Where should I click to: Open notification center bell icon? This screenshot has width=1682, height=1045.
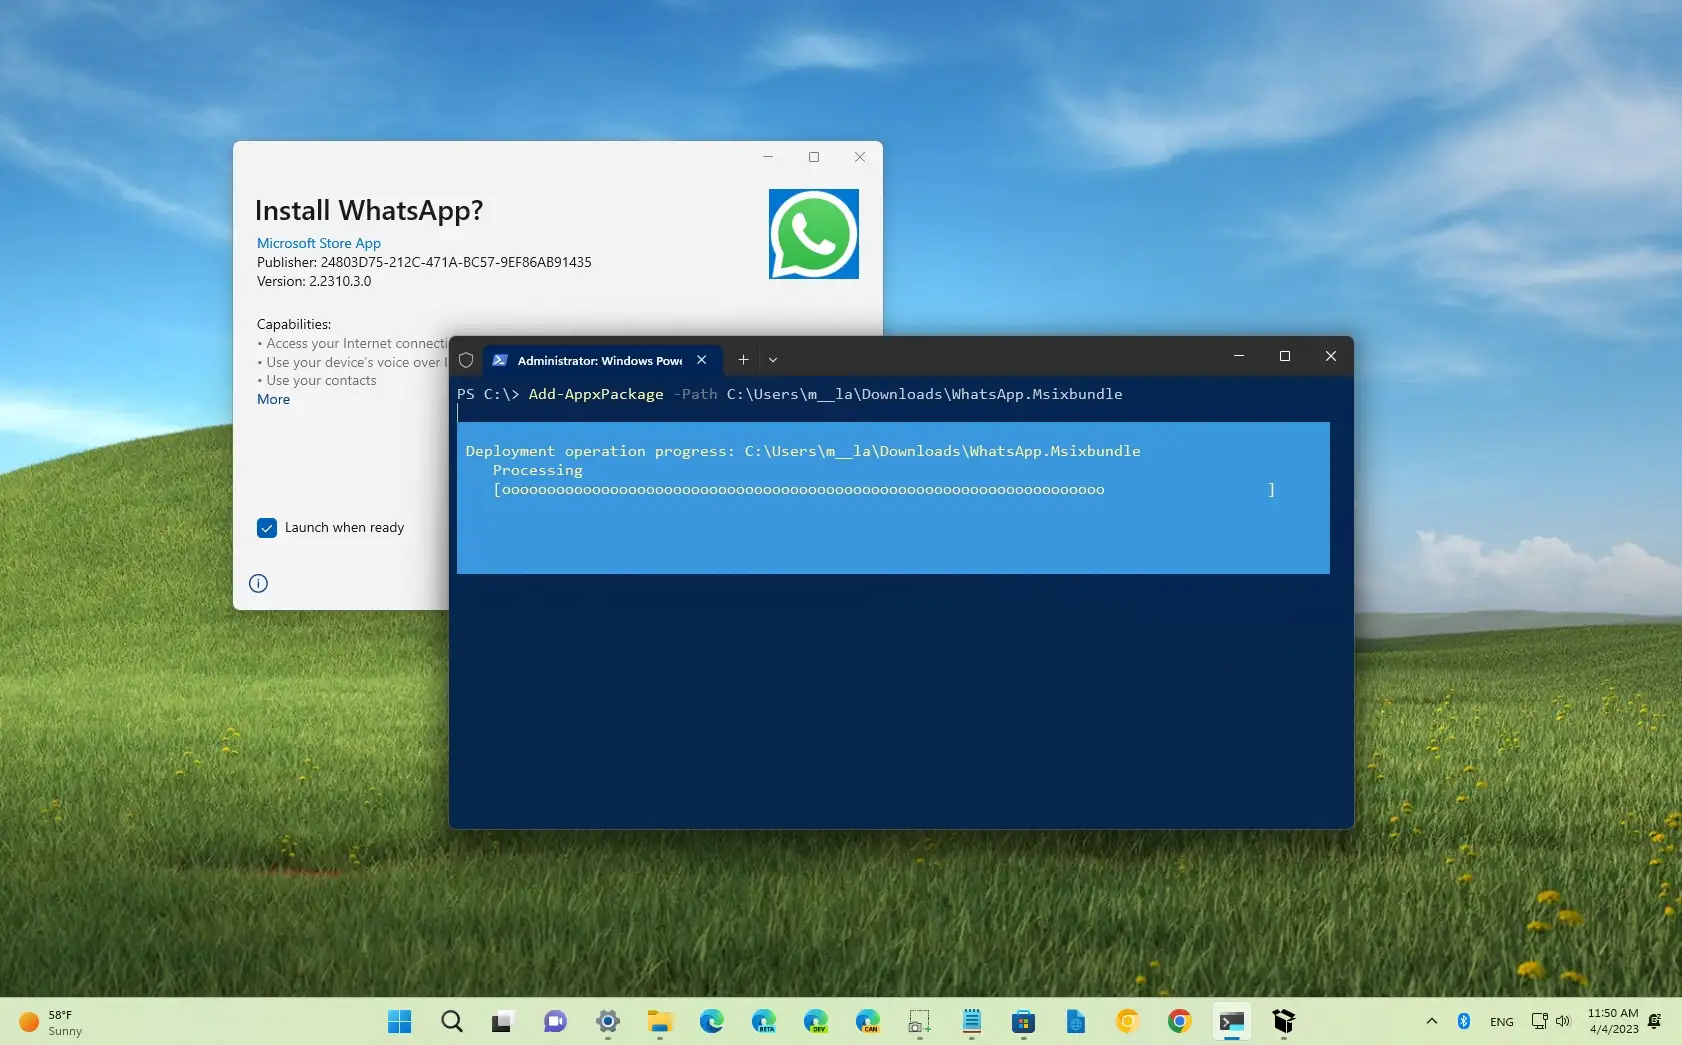pyautogui.click(x=1655, y=1021)
